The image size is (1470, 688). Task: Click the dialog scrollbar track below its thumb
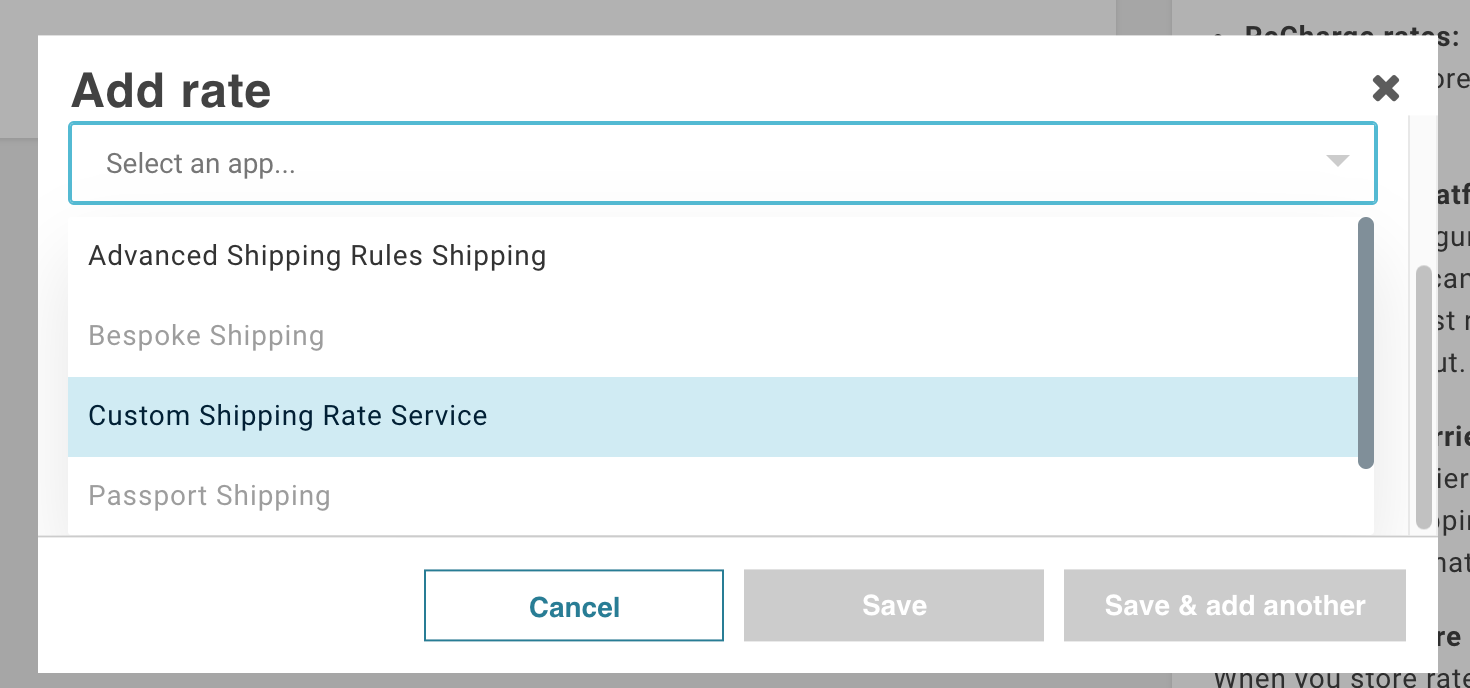[x=1424, y=533]
